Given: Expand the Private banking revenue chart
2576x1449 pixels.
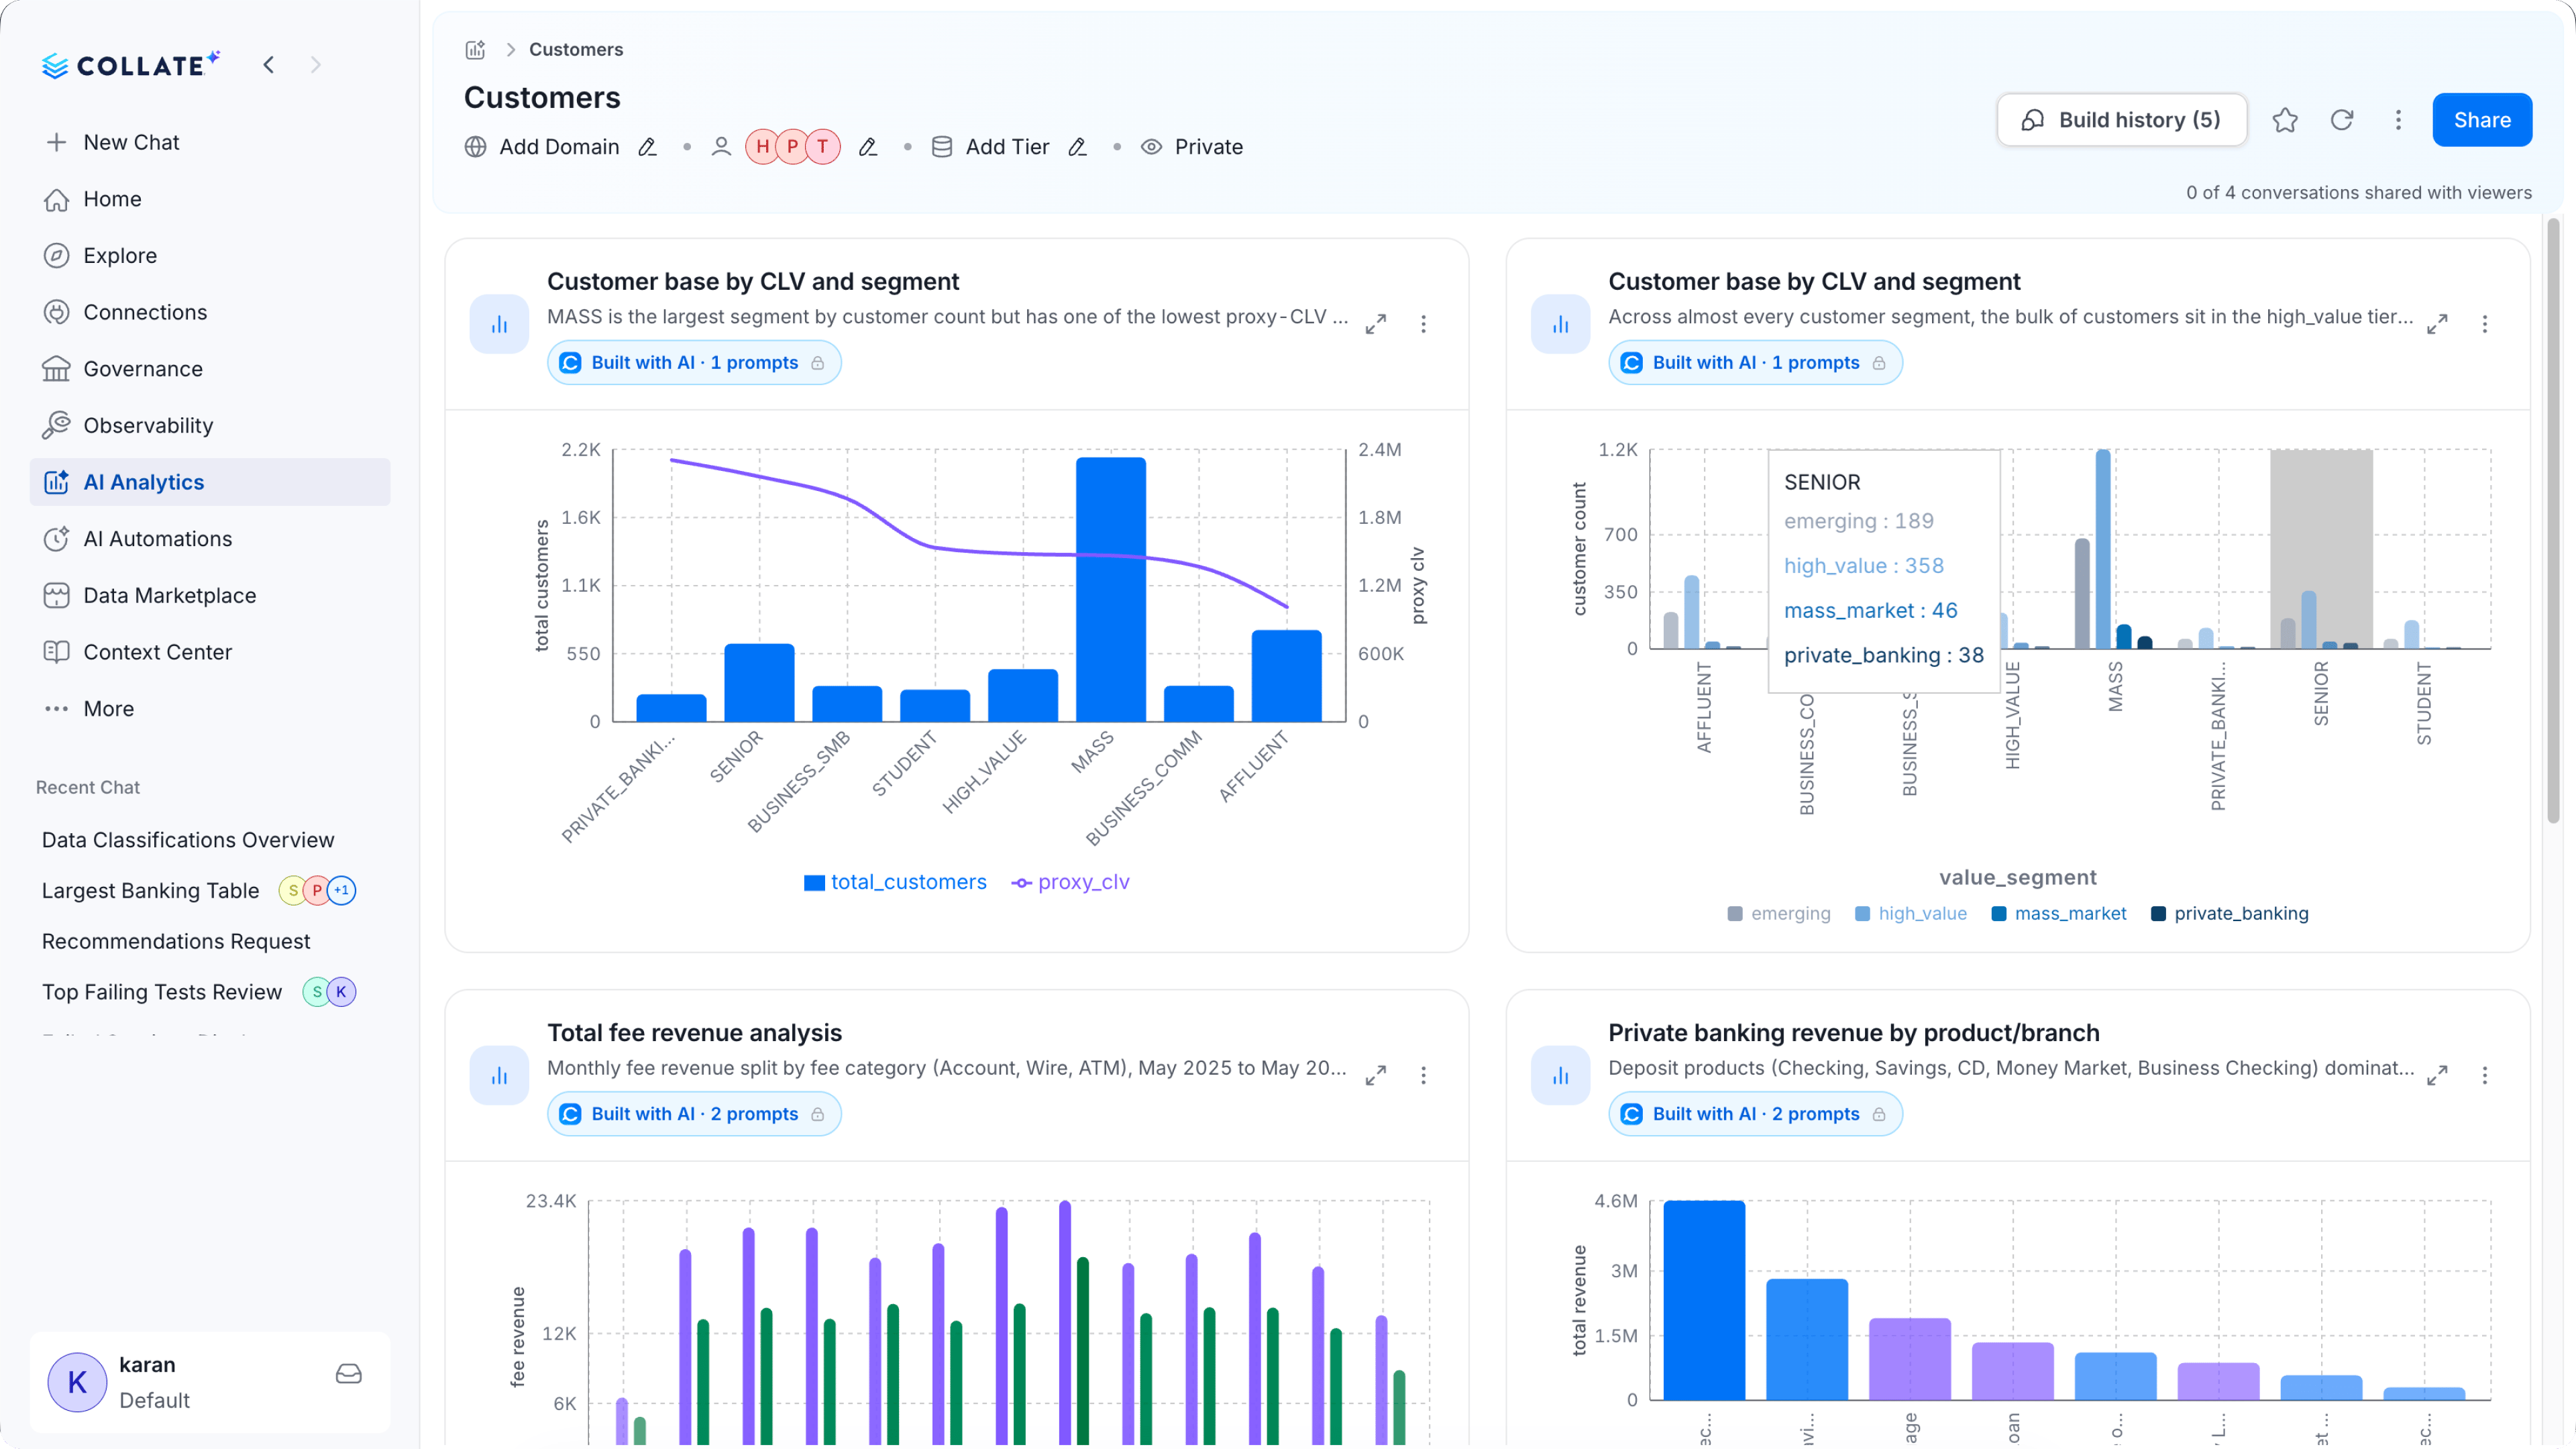Looking at the screenshot, I should tap(2437, 1075).
